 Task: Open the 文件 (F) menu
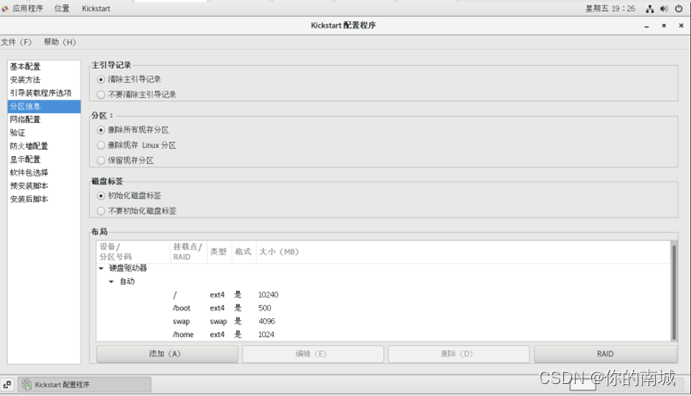click(x=16, y=42)
